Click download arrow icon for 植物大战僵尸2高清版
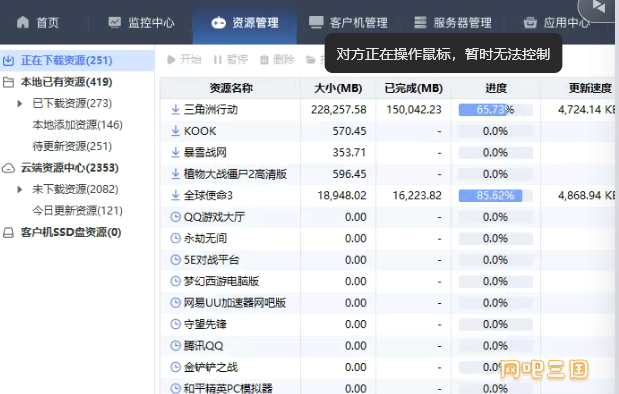This screenshot has height=394, width=619. click(175, 174)
